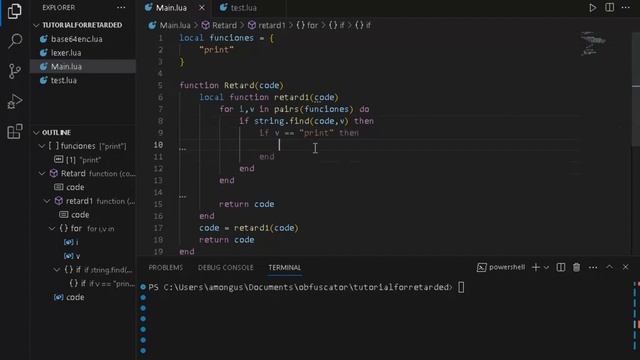Collapse the TUTORIALFORRETARDED folder section

tap(36, 25)
